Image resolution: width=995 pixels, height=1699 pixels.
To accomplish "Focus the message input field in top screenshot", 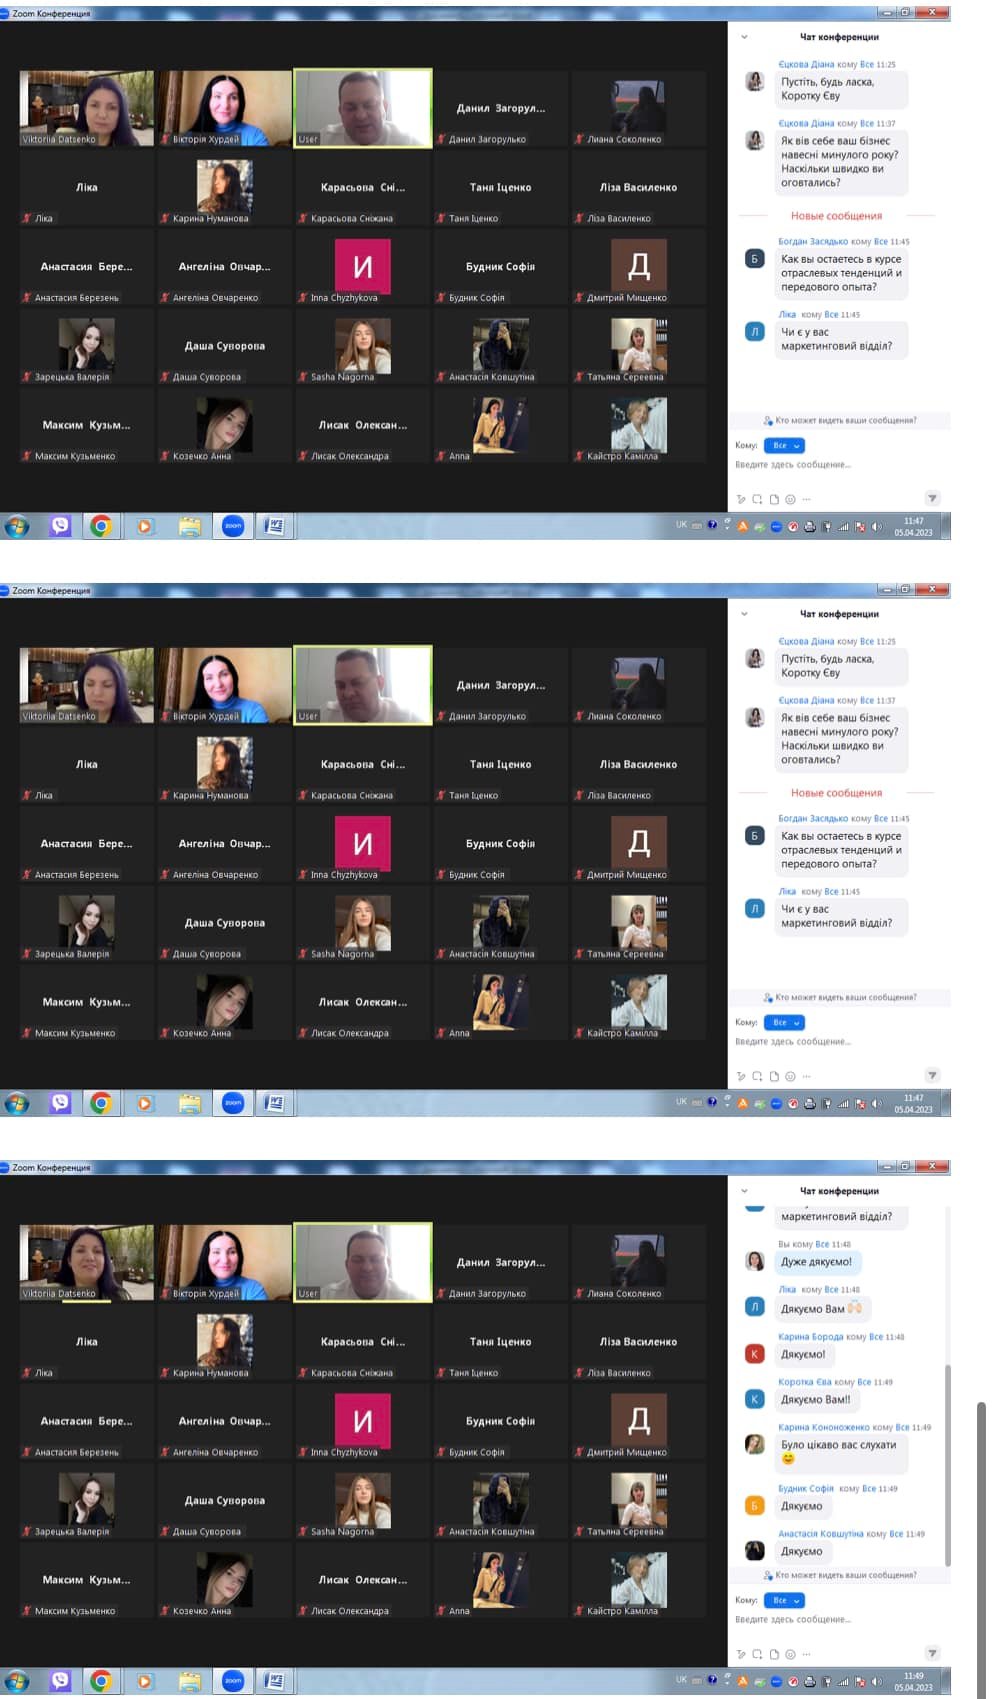I will (838, 465).
